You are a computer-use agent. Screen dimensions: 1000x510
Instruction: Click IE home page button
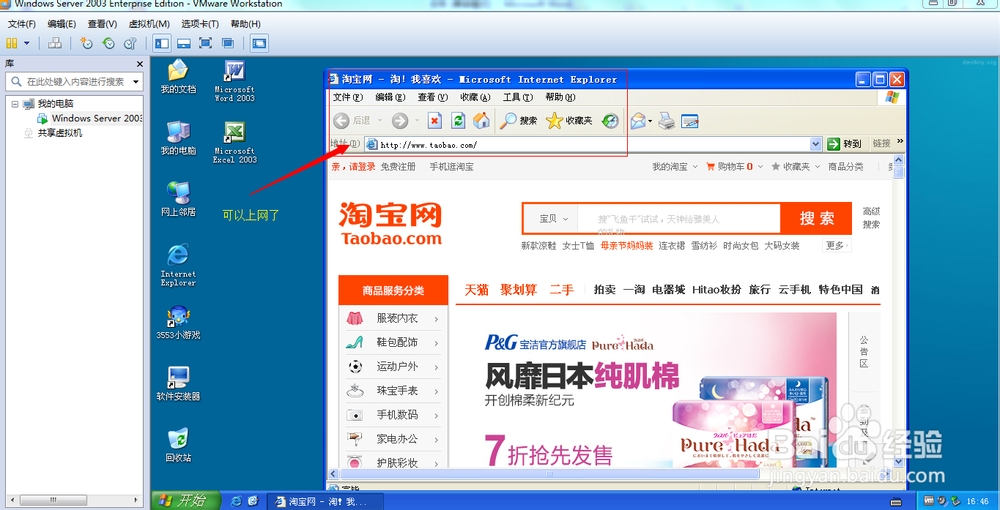coord(482,120)
